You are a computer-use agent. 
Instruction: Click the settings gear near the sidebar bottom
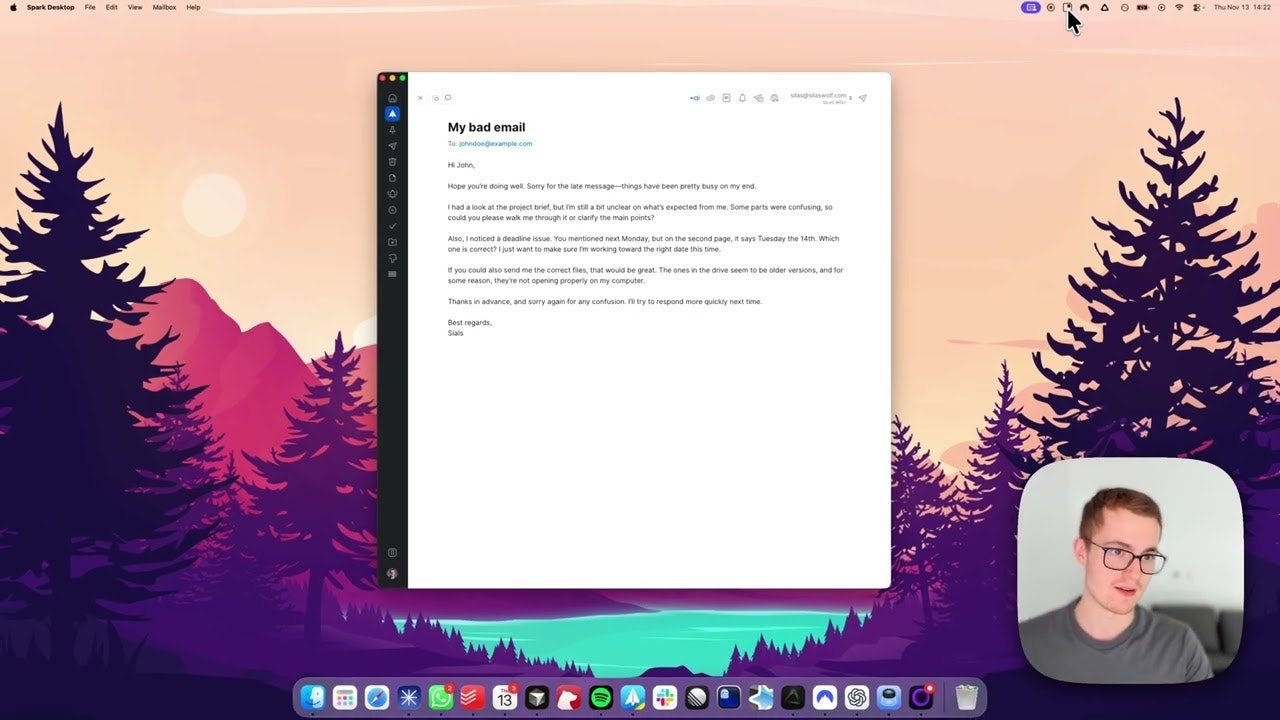(392, 552)
